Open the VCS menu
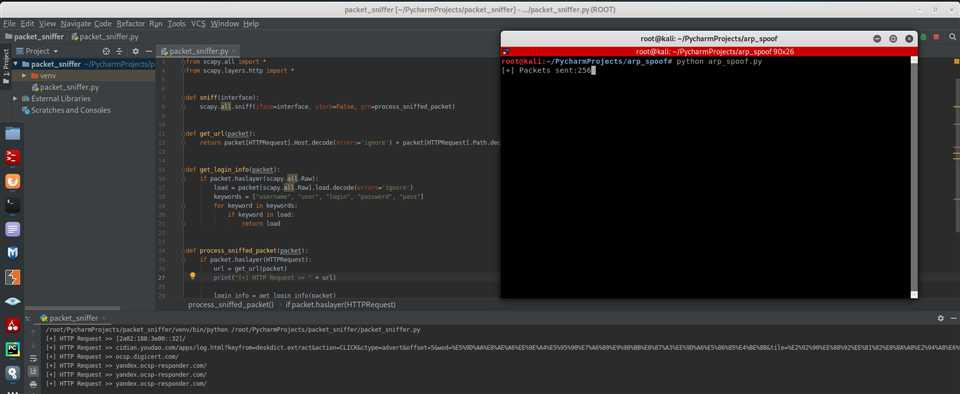 198,24
